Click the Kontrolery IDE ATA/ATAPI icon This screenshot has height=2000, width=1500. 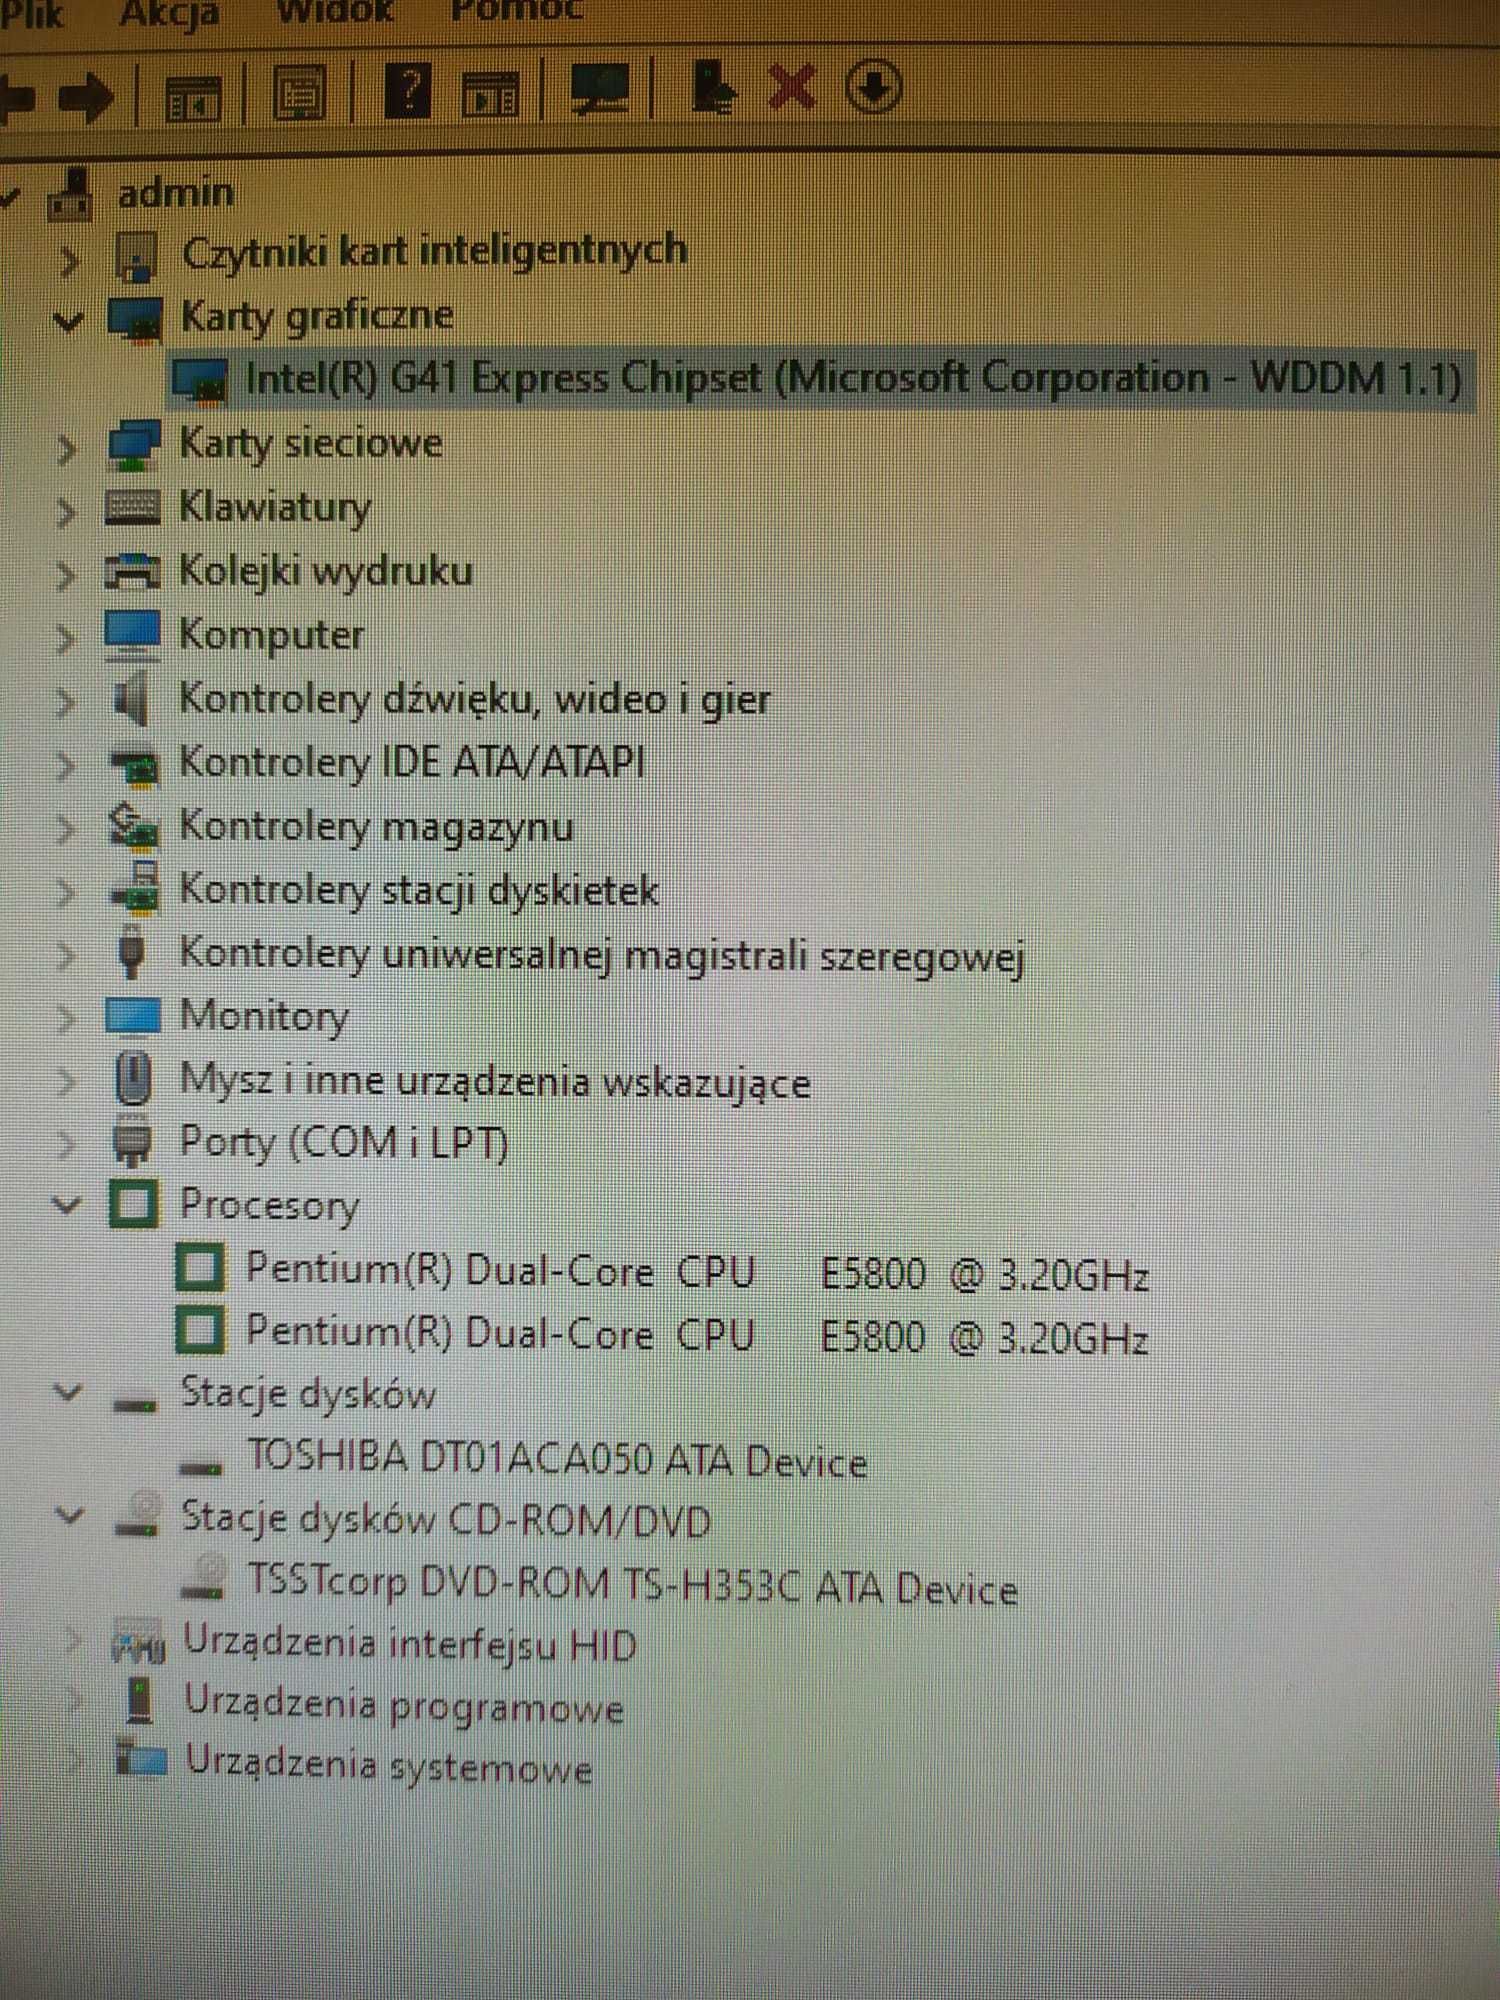pos(134,768)
